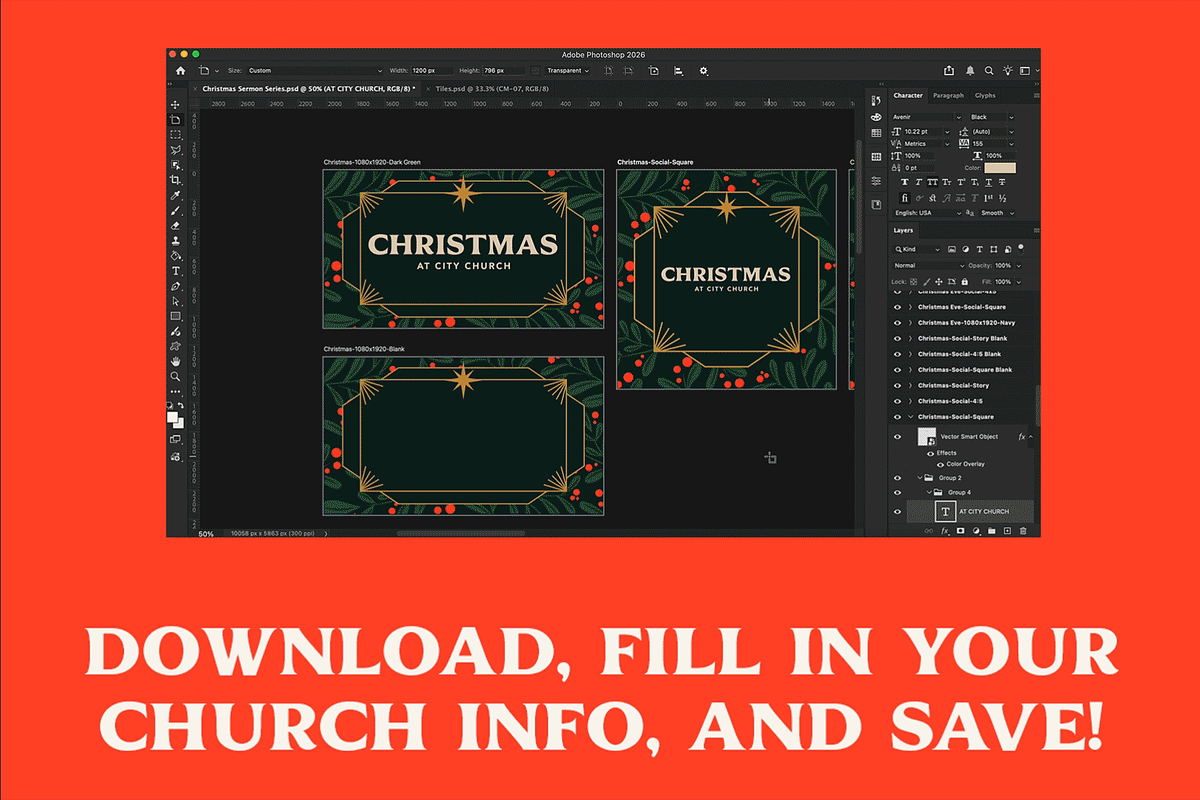Select the Clone Stamp tool
Viewport: 1200px width, 800px height.
tap(176, 241)
